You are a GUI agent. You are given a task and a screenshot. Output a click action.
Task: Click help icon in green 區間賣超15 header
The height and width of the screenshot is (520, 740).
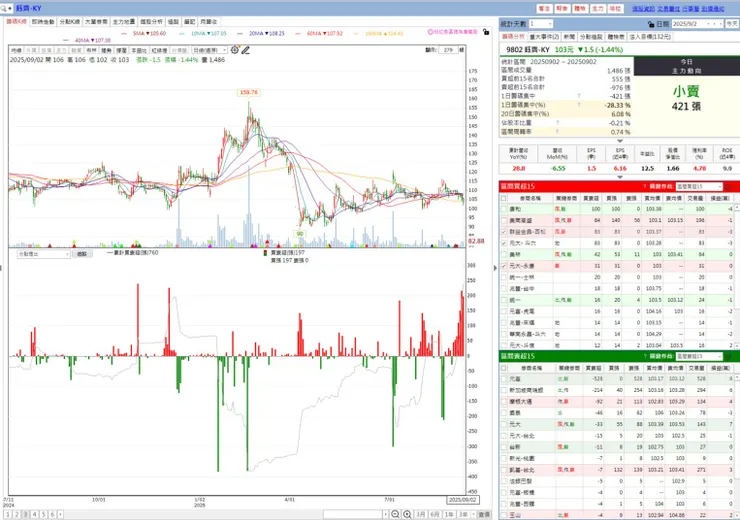[645, 356]
